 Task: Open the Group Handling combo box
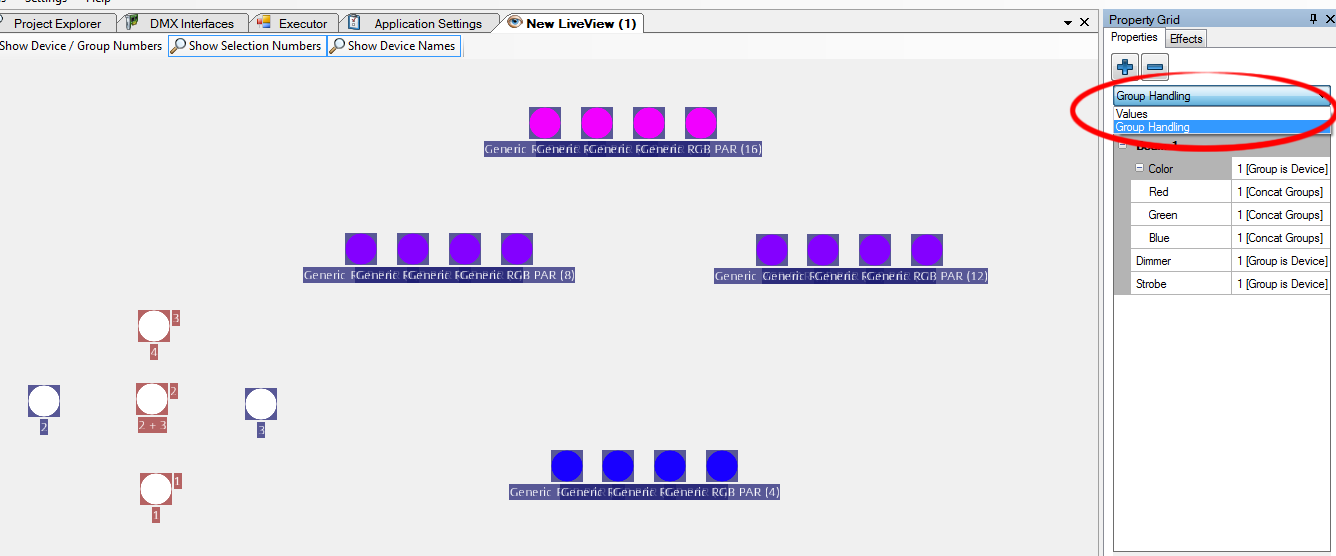point(1221,96)
